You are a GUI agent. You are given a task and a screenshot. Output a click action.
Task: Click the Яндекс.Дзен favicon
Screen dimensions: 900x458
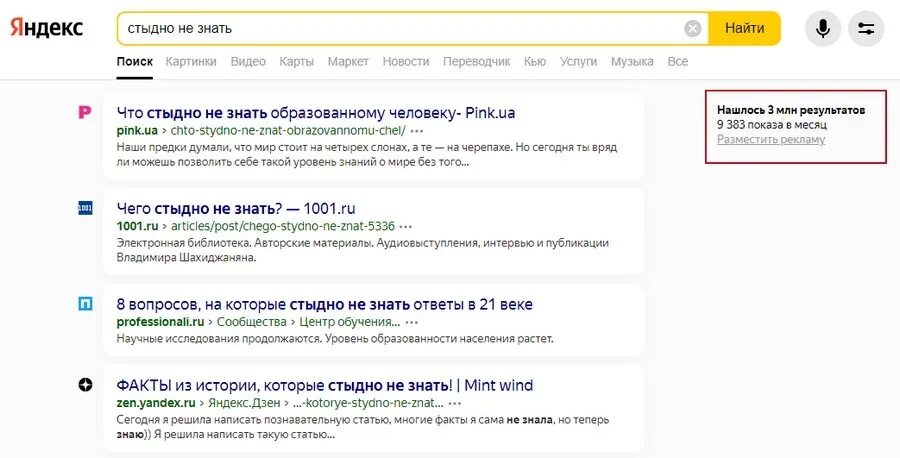85,385
